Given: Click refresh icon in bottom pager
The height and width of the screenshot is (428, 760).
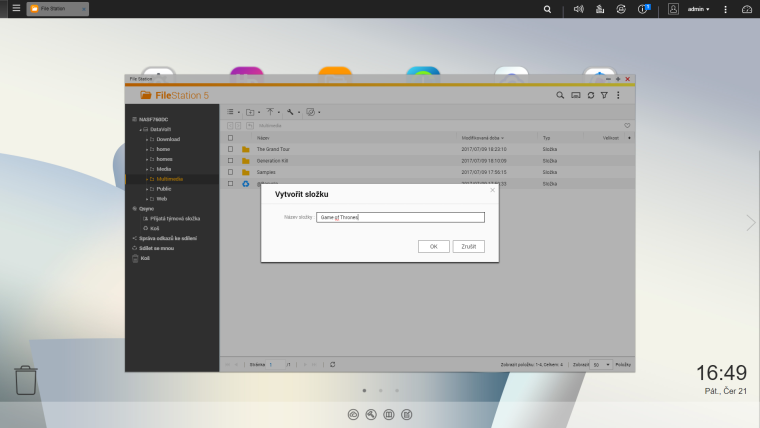Looking at the screenshot, I should pos(332,365).
